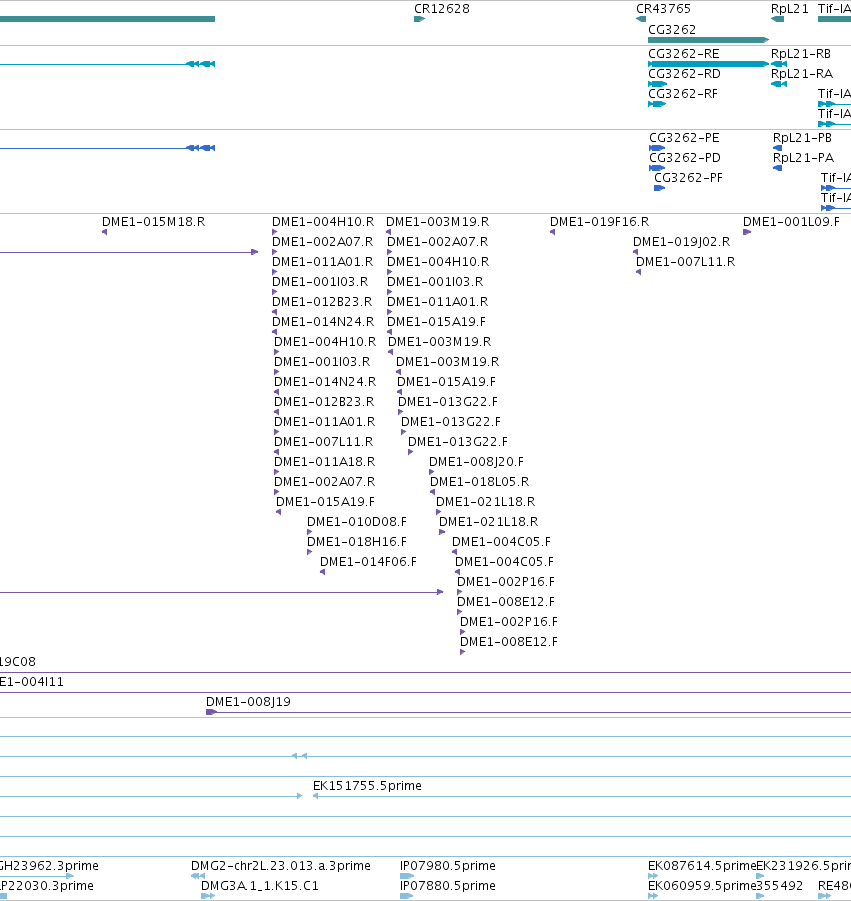Open the RpL21-RA transcript label

click(x=802, y=74)
